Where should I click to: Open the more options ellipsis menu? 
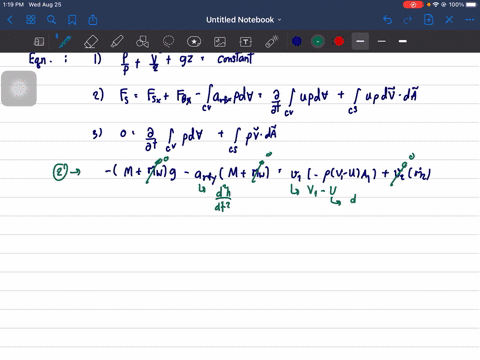pos(470,20)
